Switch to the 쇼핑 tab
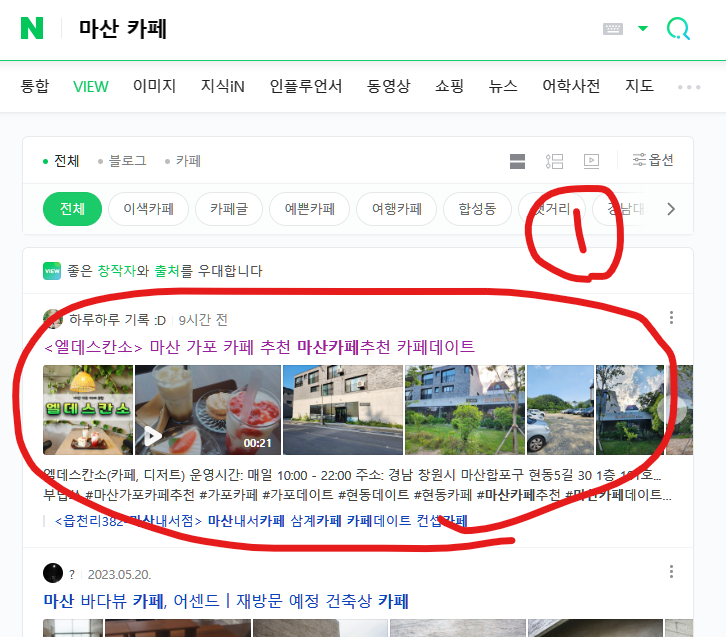The image size is (726, 637). 449,86
